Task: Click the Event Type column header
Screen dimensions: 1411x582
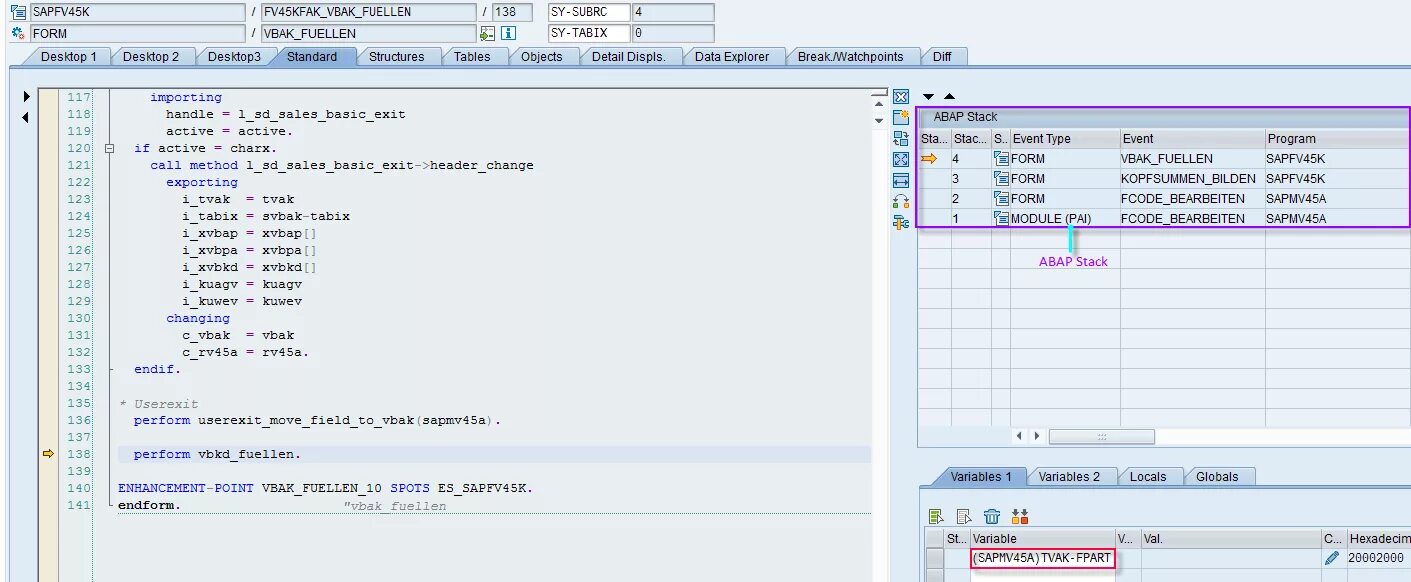Action: [1064, 139]
